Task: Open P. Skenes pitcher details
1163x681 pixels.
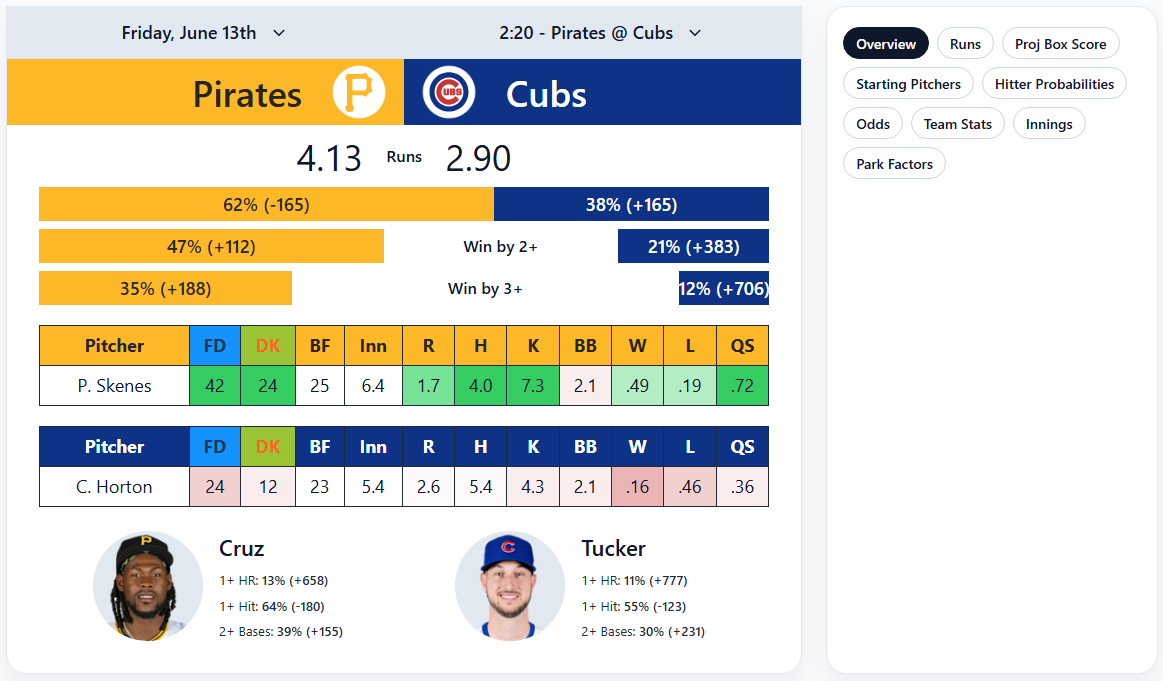Action: [x=113, y=384]
